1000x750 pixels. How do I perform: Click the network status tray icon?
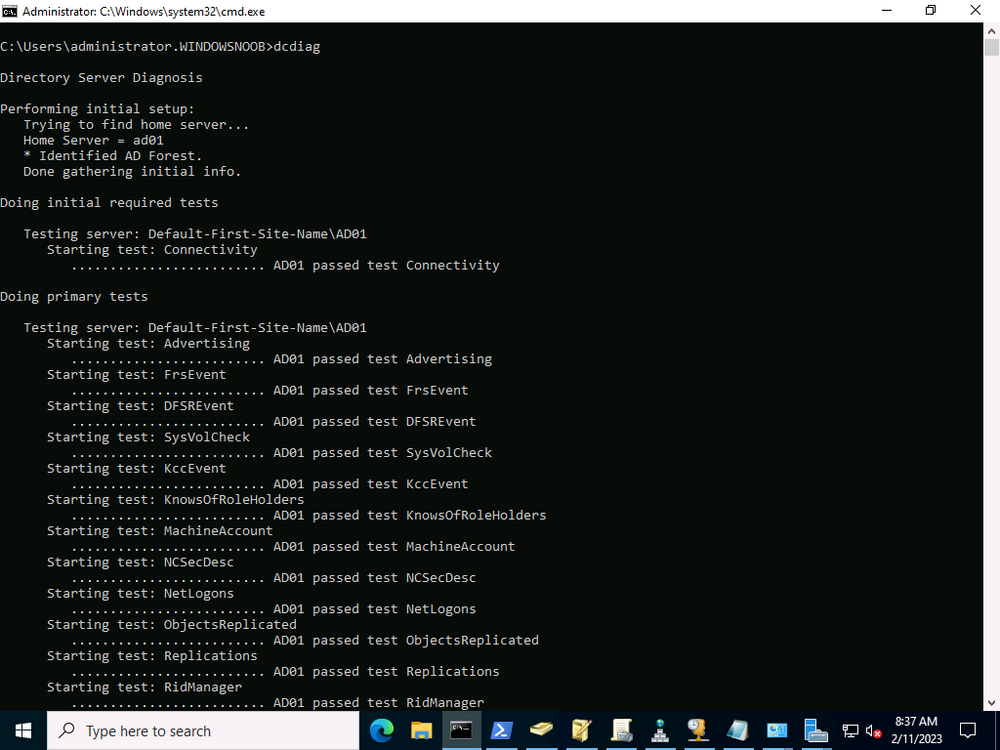click(850, 730)
